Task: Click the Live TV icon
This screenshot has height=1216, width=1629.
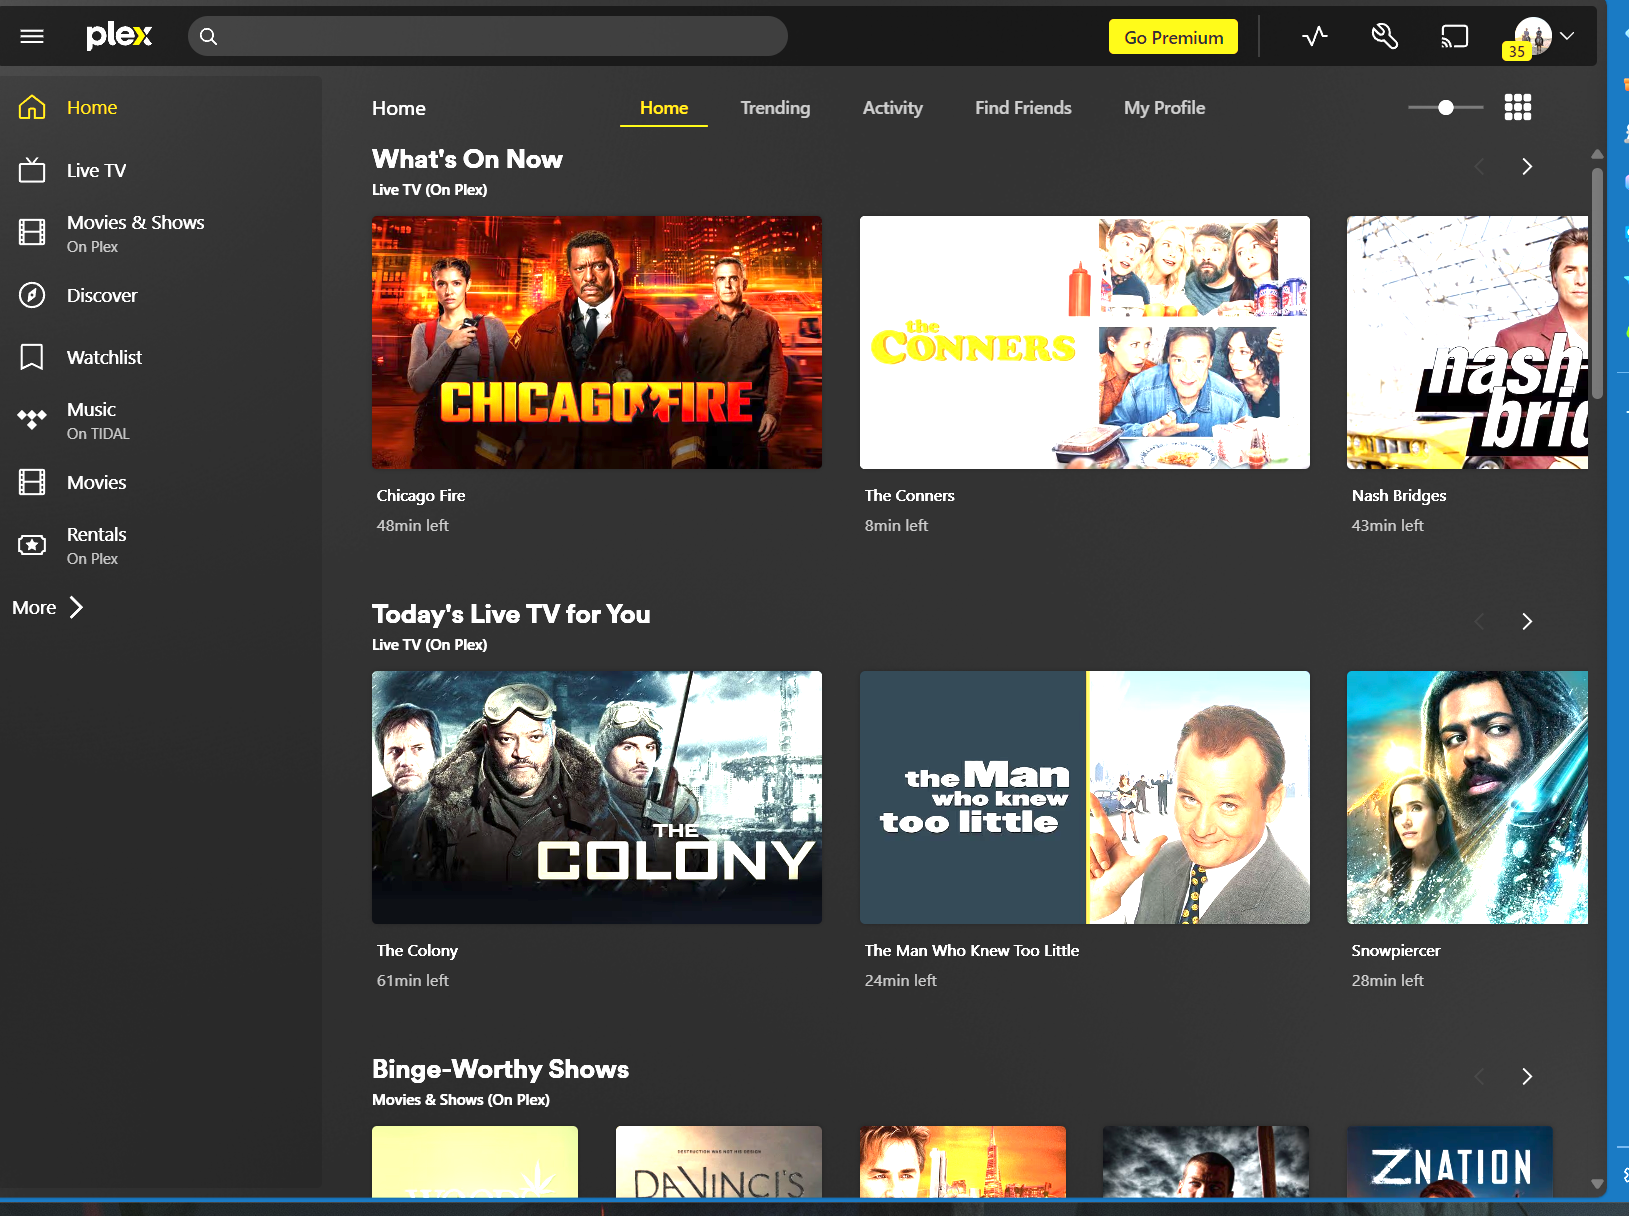Action: (32, 170)
